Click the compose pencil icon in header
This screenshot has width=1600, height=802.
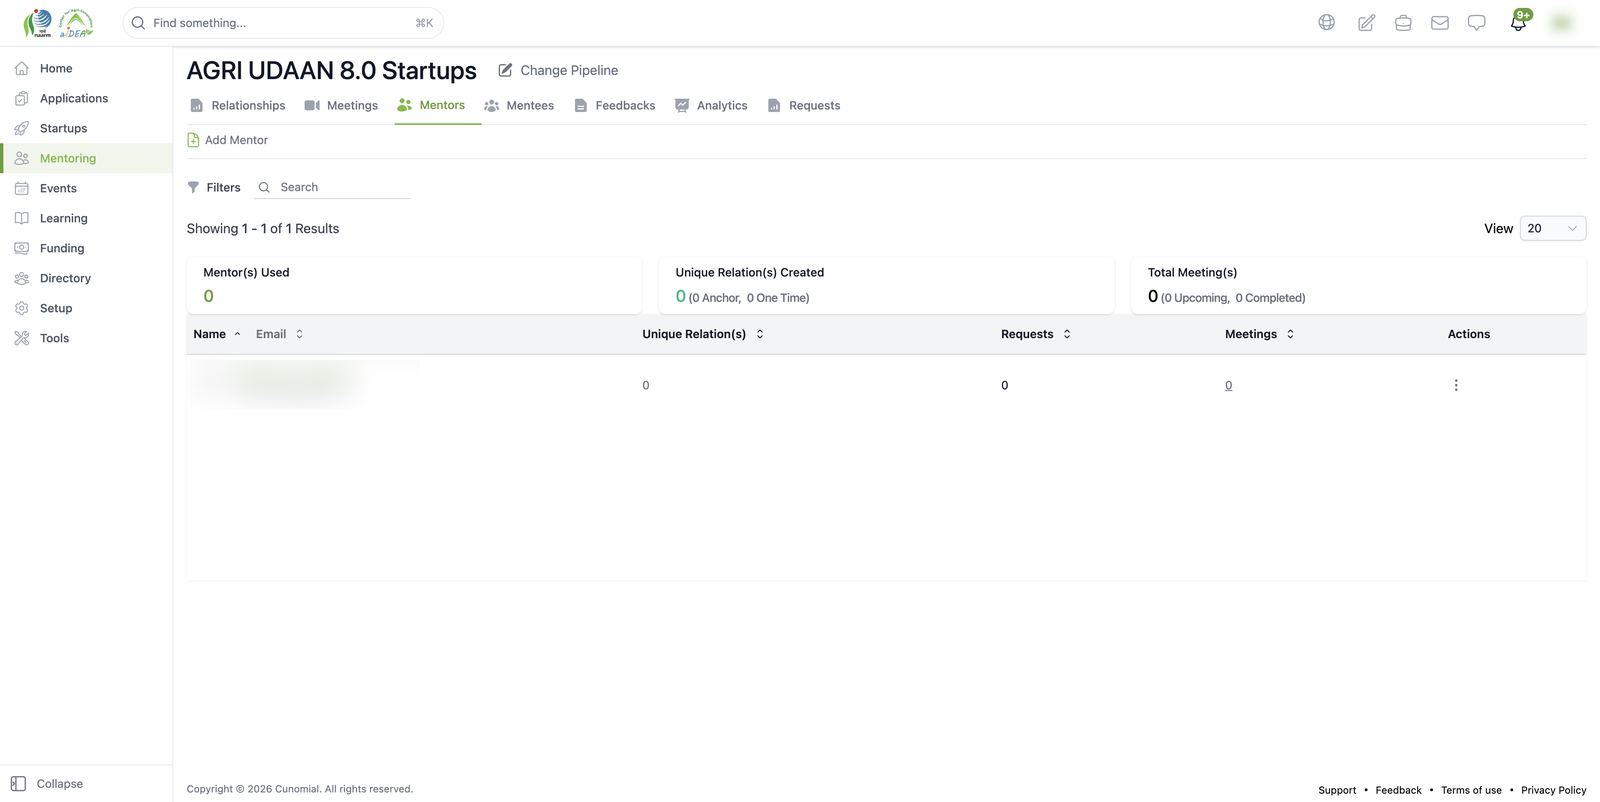coord(1366,22)
